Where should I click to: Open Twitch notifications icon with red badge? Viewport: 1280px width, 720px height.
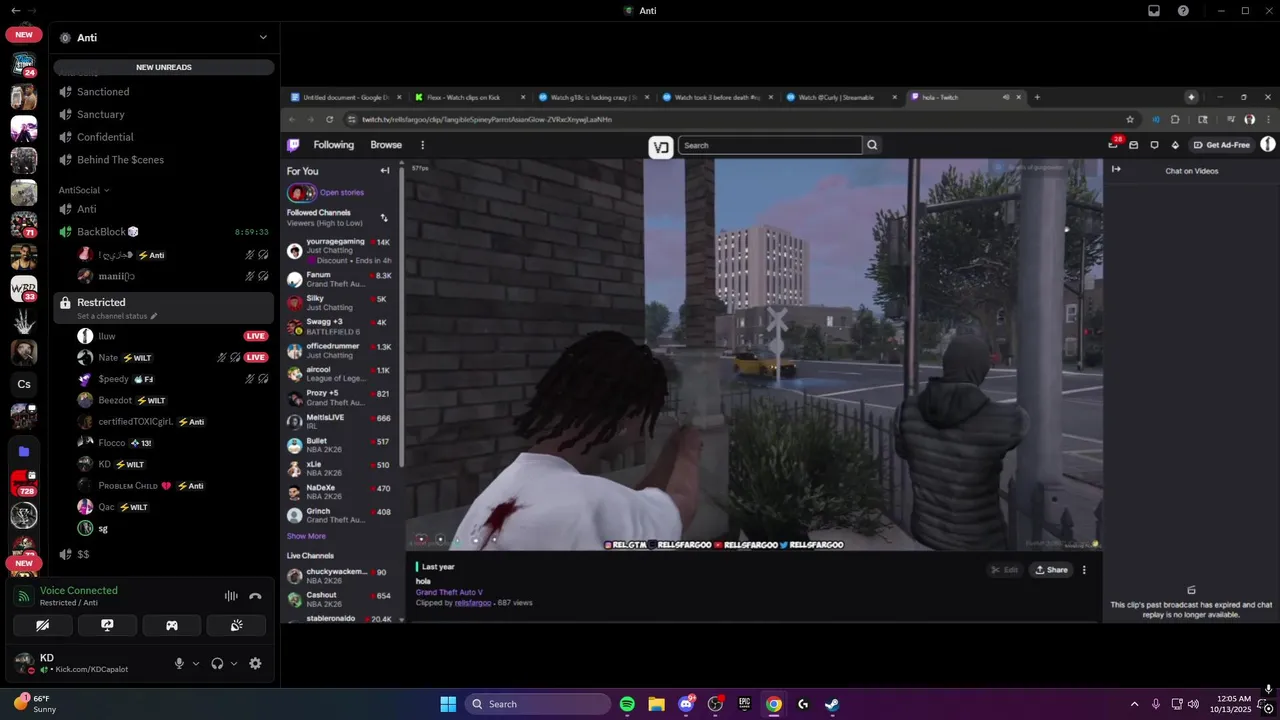coord(1114,144)
